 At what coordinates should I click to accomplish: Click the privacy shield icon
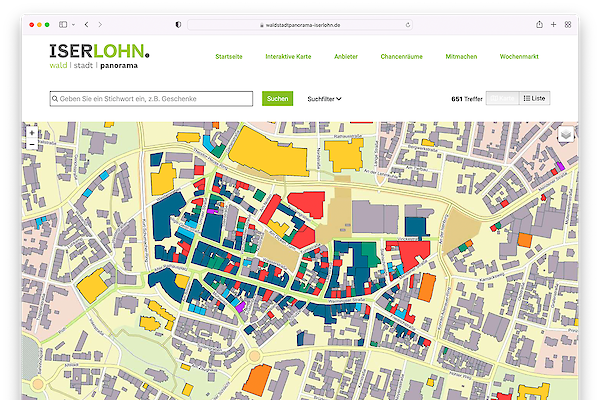tap(178, 23)
